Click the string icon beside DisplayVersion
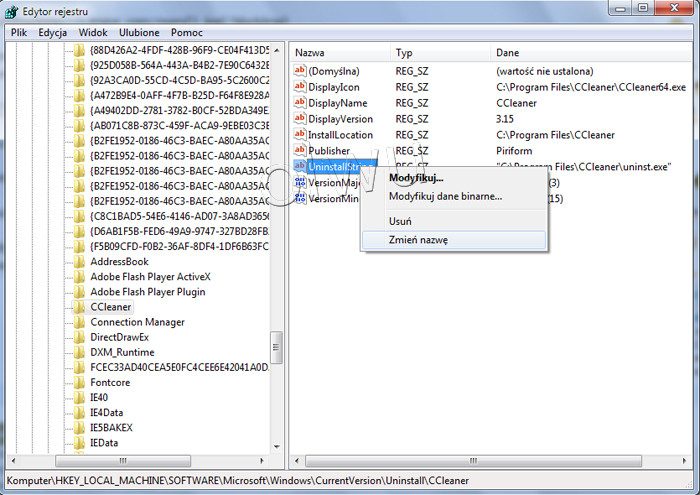 (300, 119)
